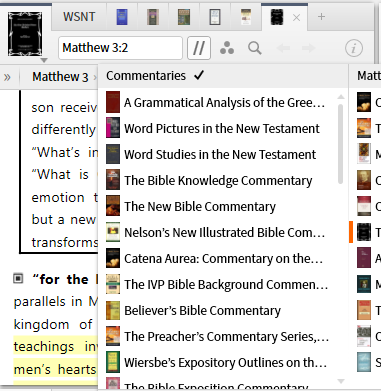Switch to the white framed book tab
The width and height of the screenshot is (381, 391).
pyautogui.click(x=215, y=17)
